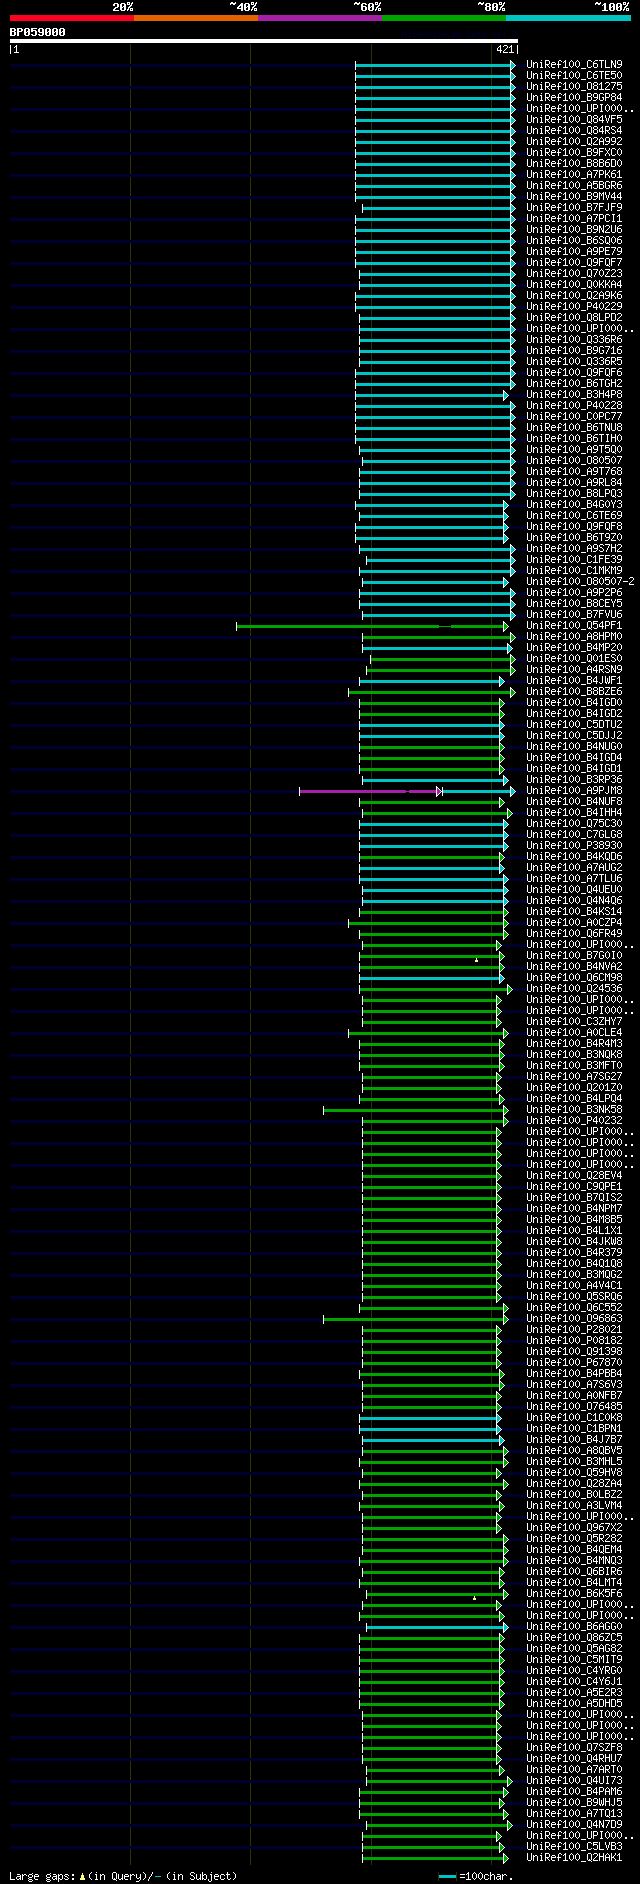Open hit UniRef100_Q84VF5
640x1884 pixels.
[574, 119]
